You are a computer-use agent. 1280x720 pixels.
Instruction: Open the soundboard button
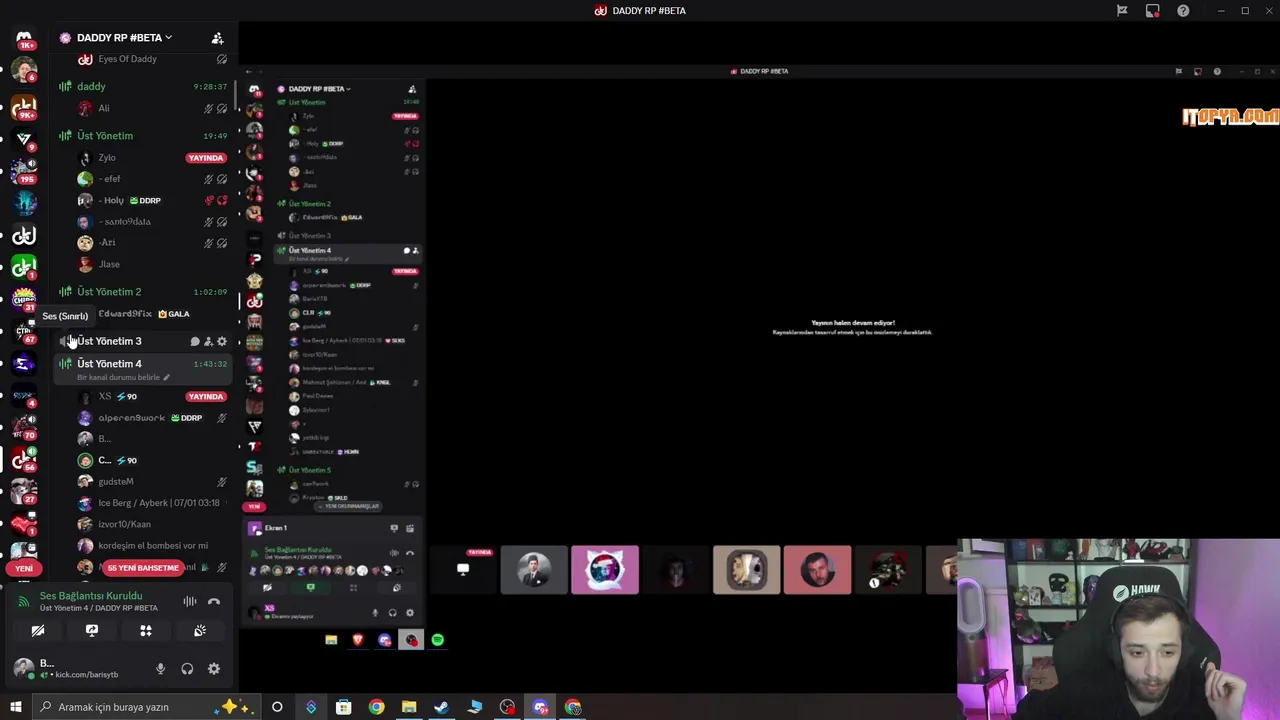pos(200,631)
